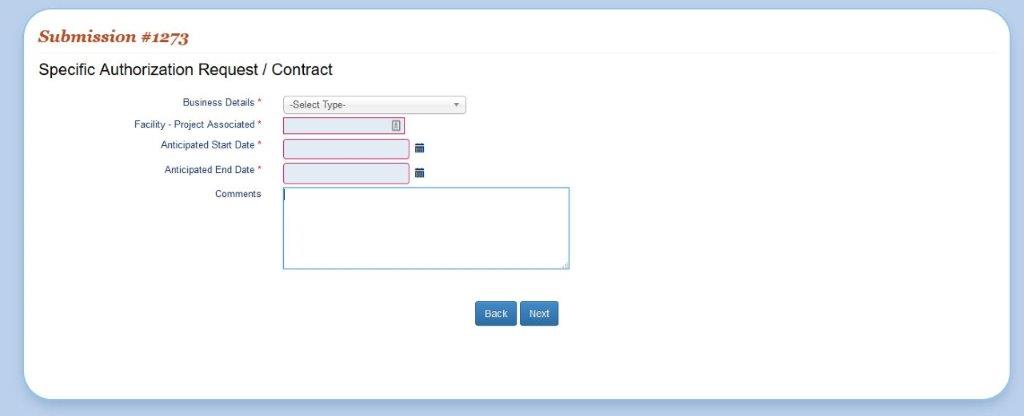This screenshot has height=416, width=1024.
Task: Click the red asterisk beside Business Details
Action: [x=260, y=102]
